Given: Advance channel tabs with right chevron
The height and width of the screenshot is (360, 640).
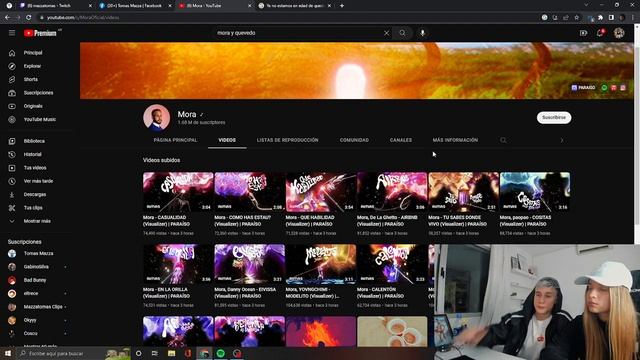Looking at the screenshot, I should coord(562,140).
